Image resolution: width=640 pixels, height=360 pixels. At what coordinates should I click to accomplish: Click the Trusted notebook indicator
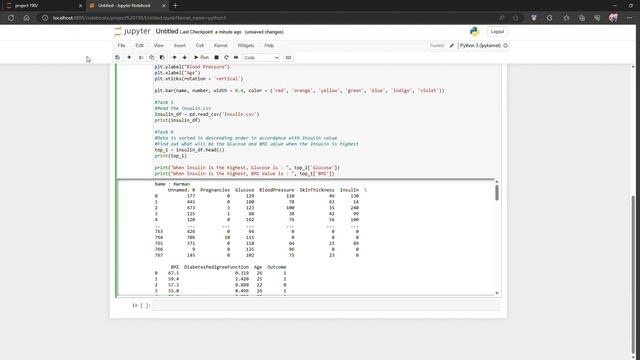(436, 46)
